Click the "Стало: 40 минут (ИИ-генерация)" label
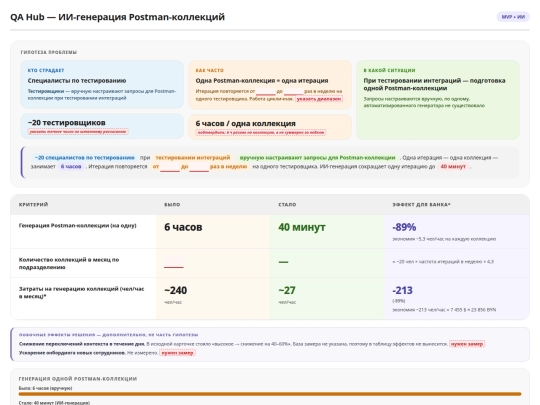This screenshot has width=540, height=405. [x=54, y=403]
